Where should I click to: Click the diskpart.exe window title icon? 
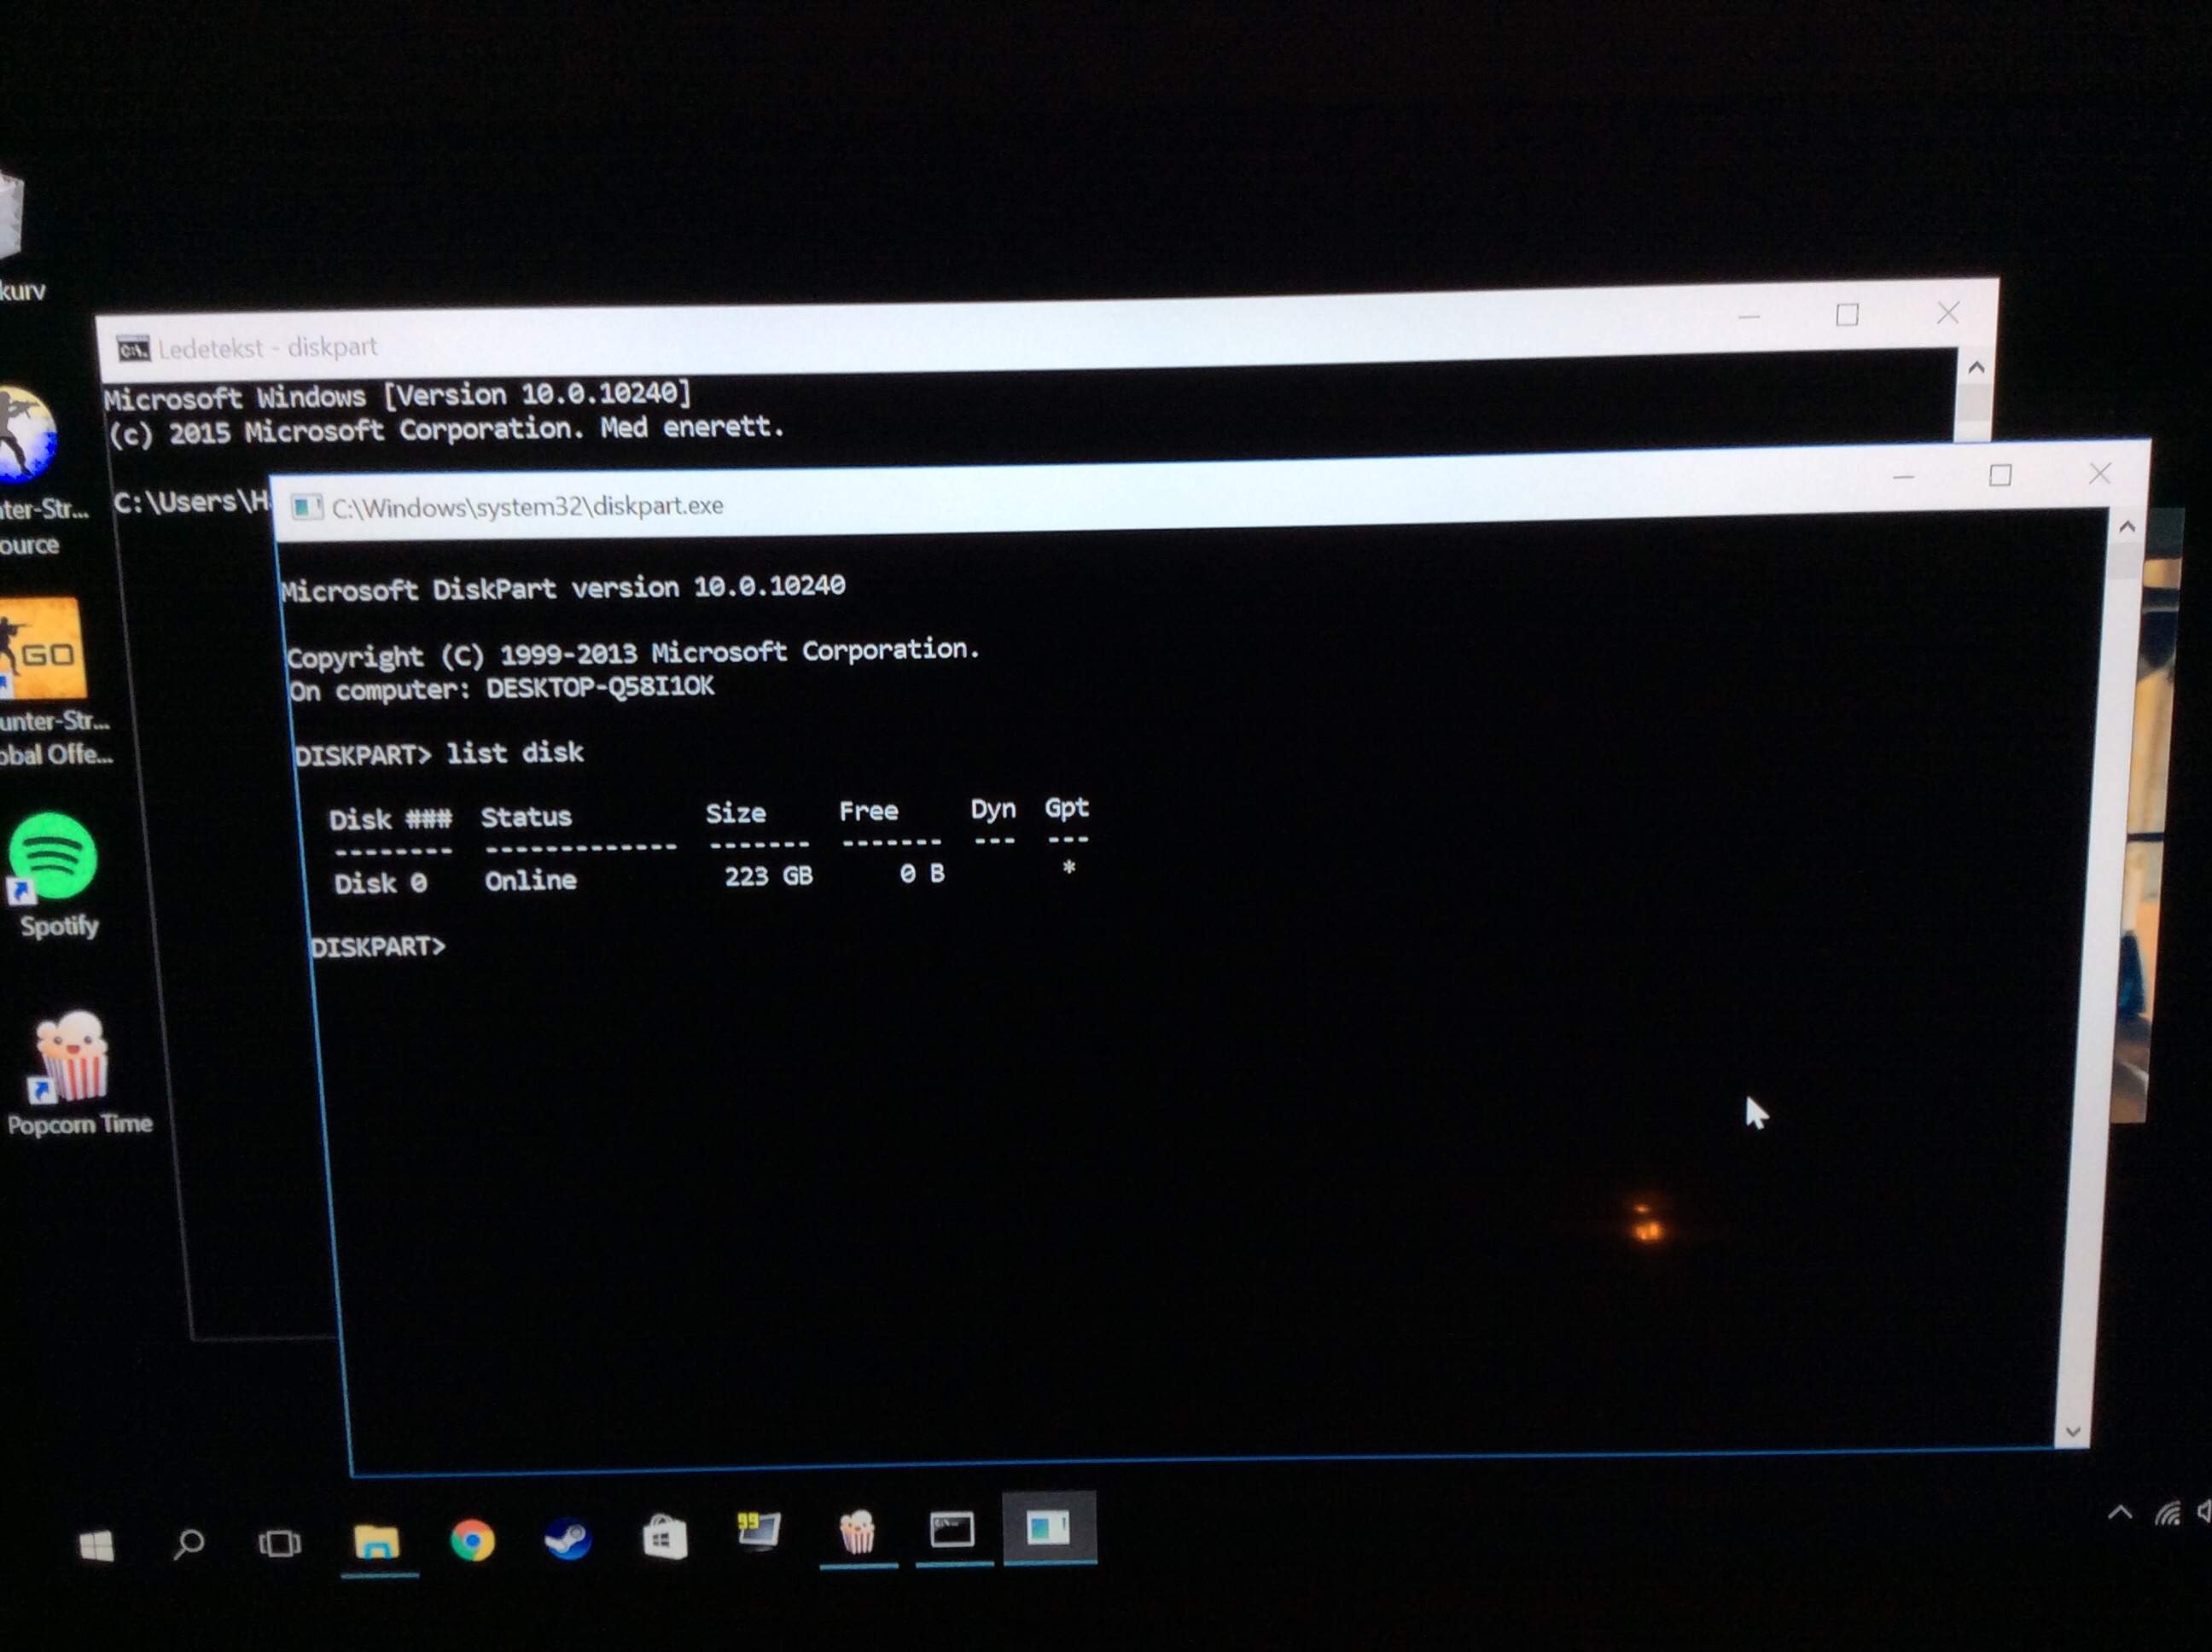(306, 508)
